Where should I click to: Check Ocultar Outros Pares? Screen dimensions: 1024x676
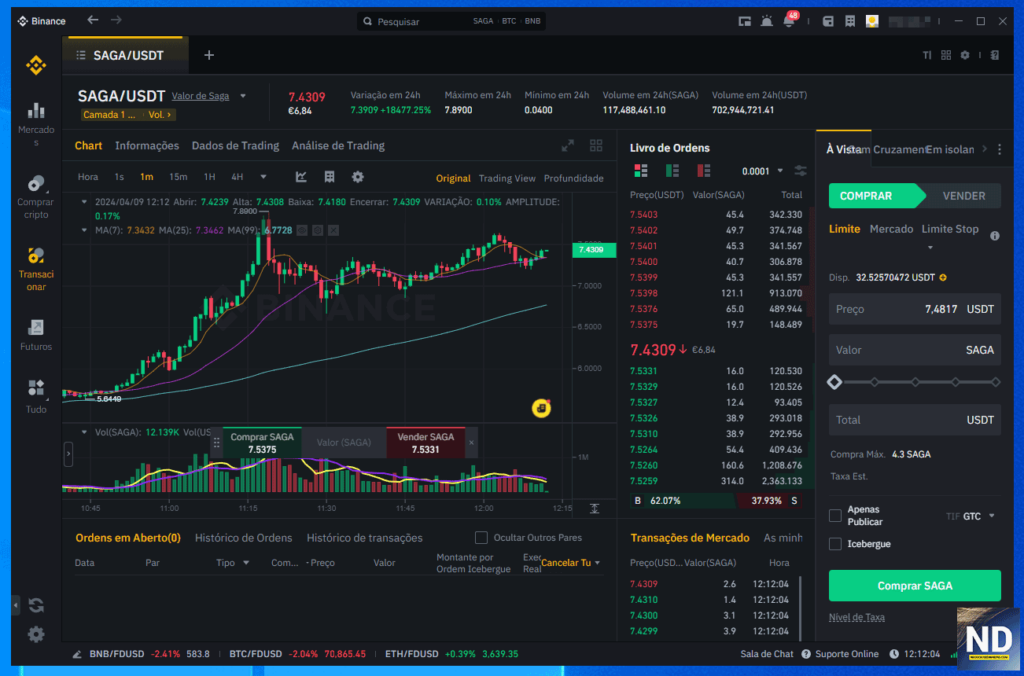(x=481, y=538)
